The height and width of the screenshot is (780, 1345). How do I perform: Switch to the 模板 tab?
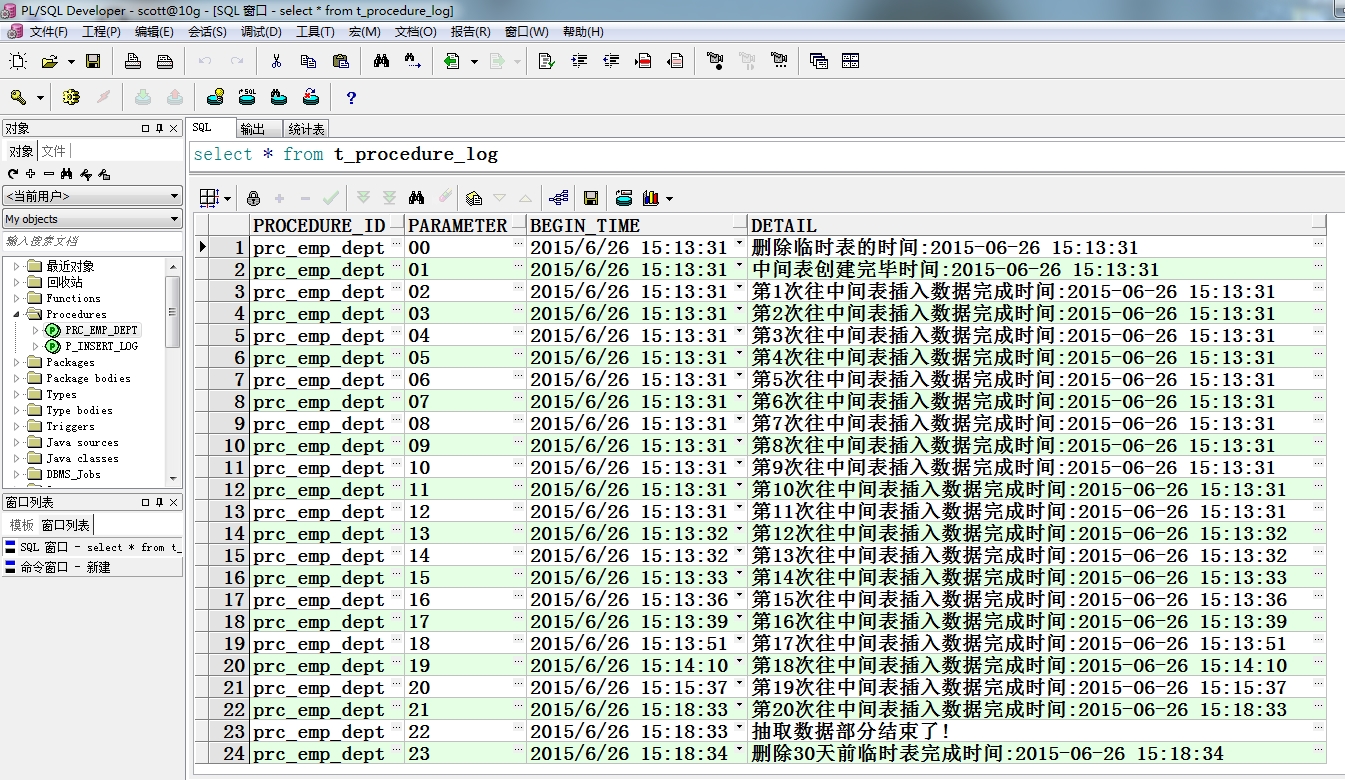(21, 525)
